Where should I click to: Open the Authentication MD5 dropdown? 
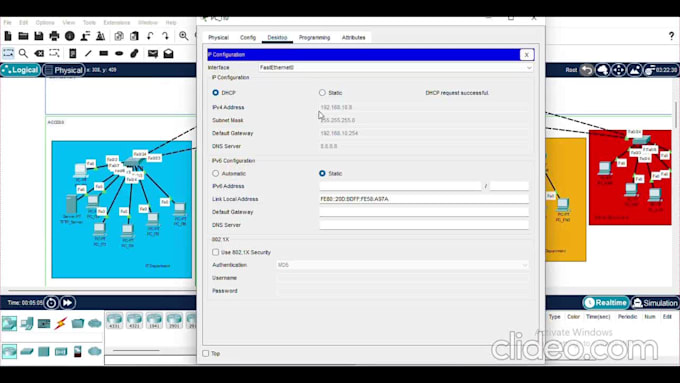click(402, 265)
